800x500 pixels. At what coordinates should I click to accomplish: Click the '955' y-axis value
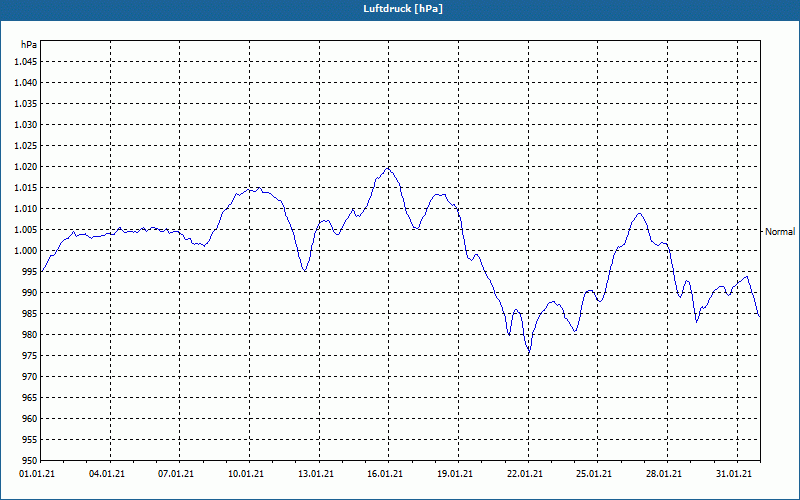coord(30,440)
